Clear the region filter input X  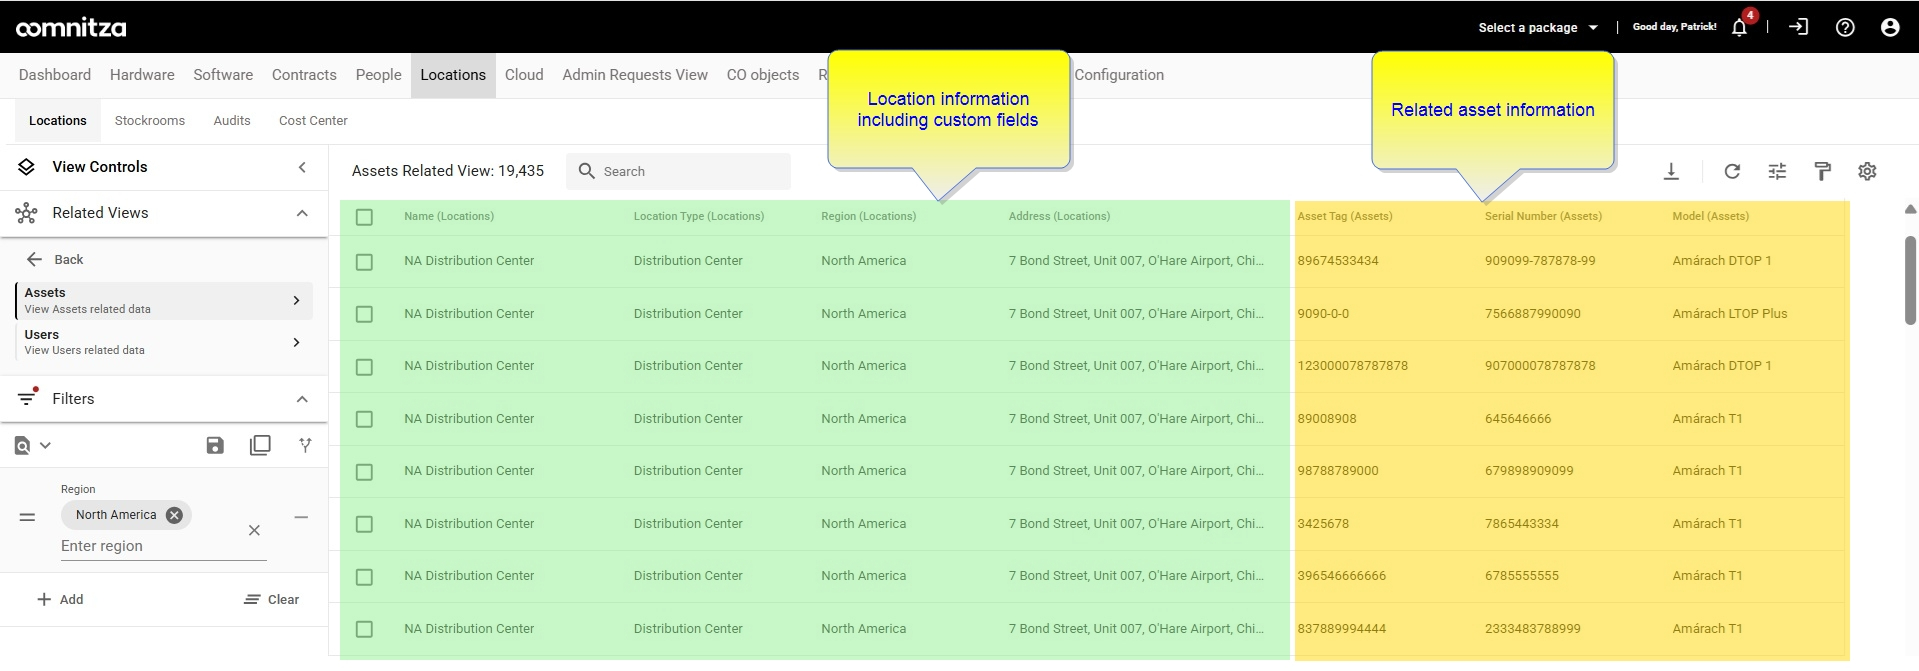click(254, 530)
